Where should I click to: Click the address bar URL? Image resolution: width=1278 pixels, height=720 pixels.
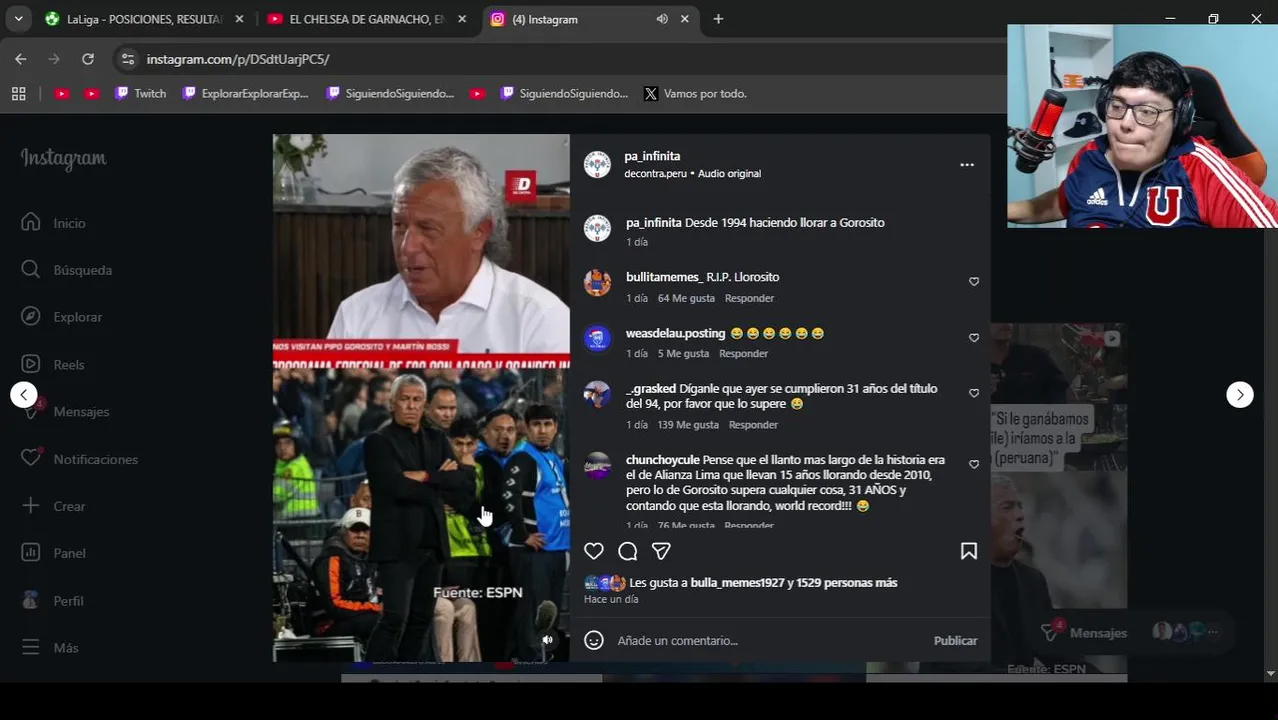click(x=238, y=59)
